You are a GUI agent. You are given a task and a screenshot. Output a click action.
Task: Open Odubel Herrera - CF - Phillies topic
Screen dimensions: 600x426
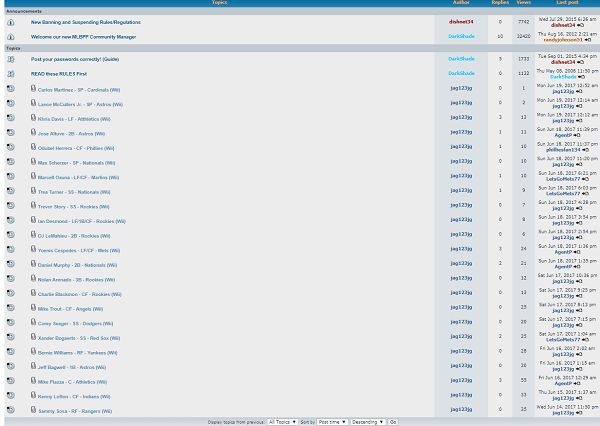point(76,148)
